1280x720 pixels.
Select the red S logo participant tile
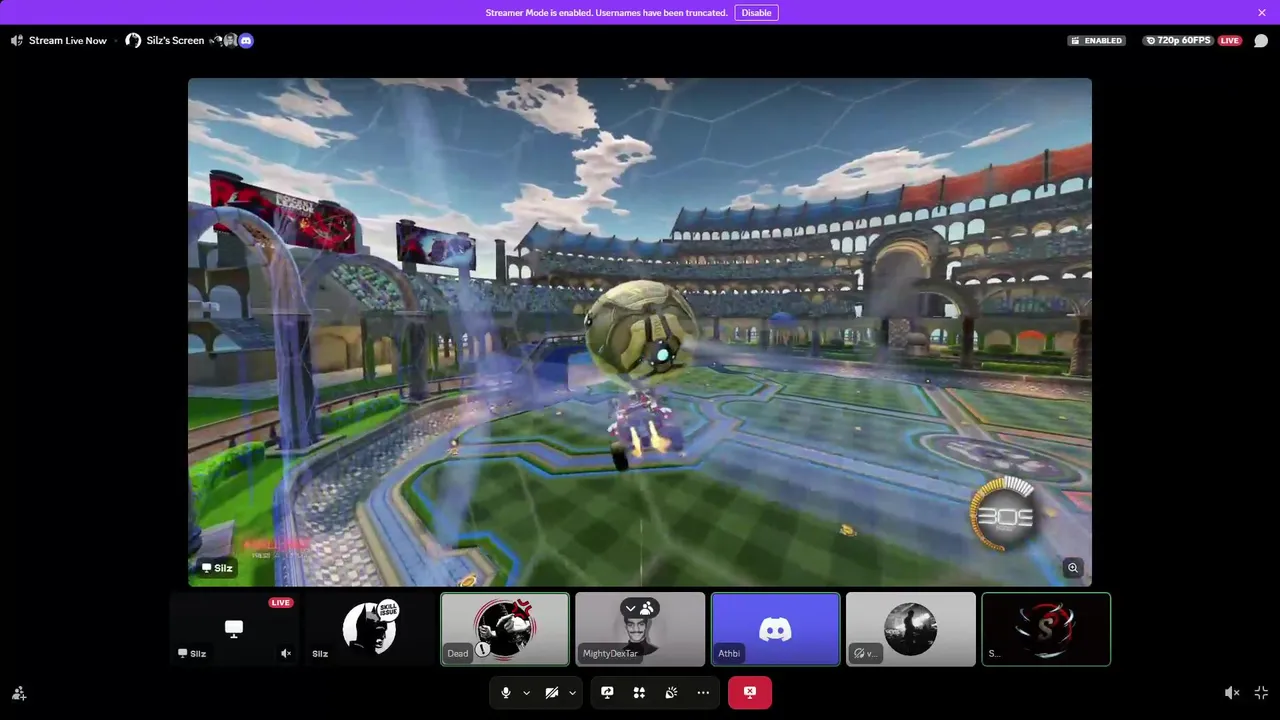pyautogui.click(x=1046, y=629)
